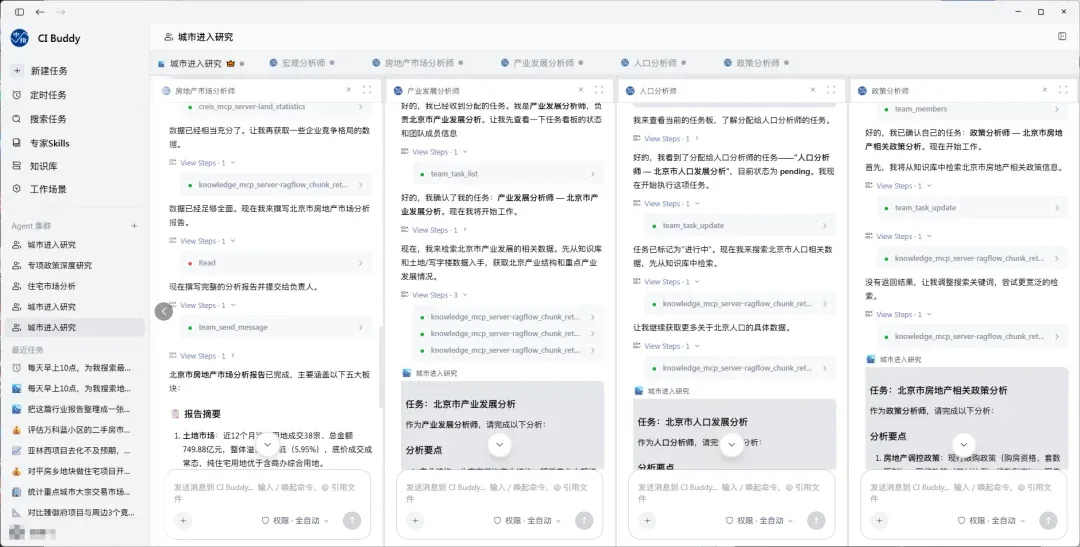Expand the team_task_list step

pos(508,174)
